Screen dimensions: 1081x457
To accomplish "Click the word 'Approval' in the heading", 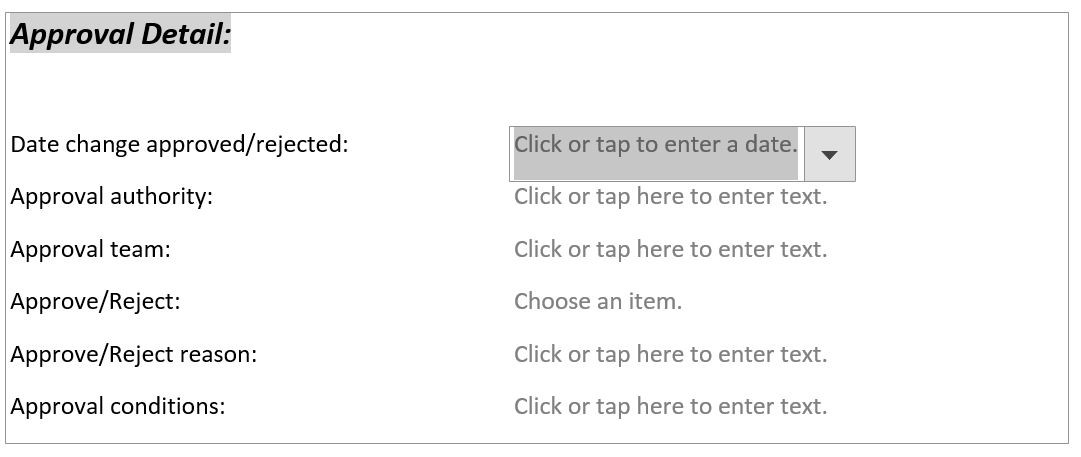I will [x=71, y=35].
